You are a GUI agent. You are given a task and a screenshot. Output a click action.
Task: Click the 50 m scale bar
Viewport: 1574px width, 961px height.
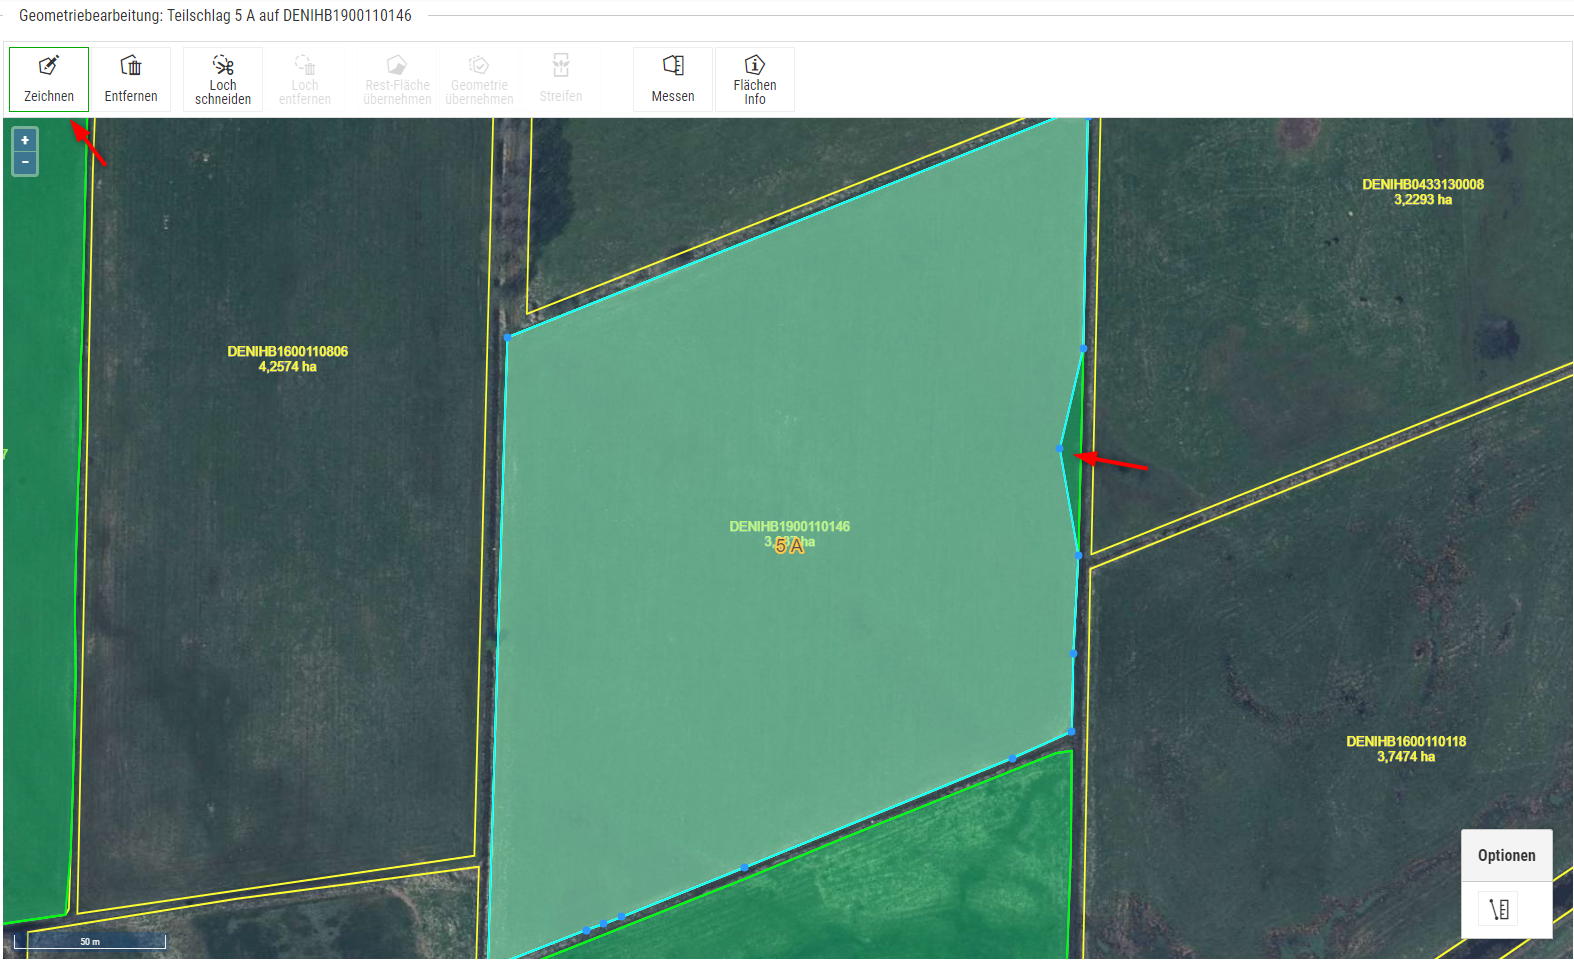pyautogui.click(x=90, y=941)
